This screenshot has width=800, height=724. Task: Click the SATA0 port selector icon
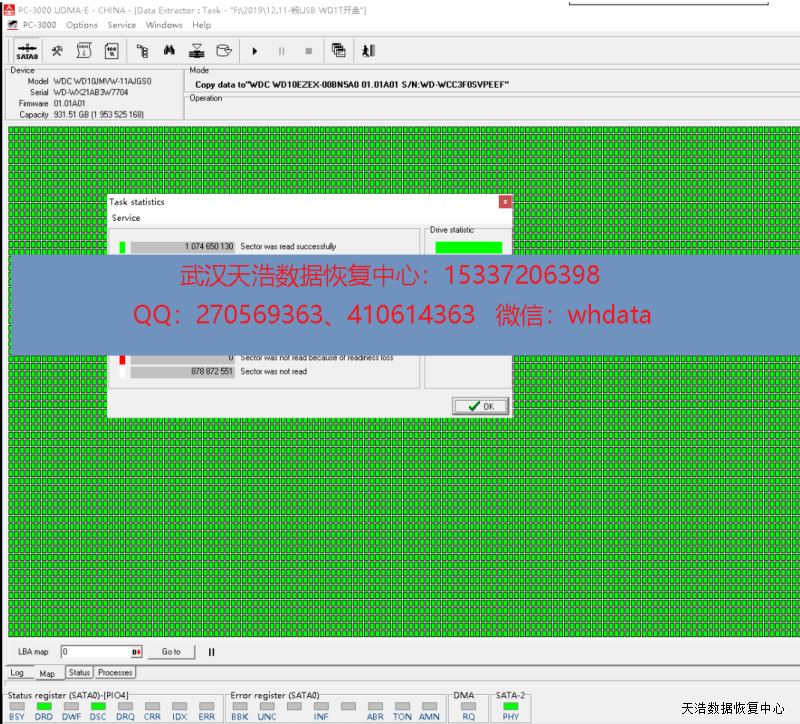(x=27, y=51)
